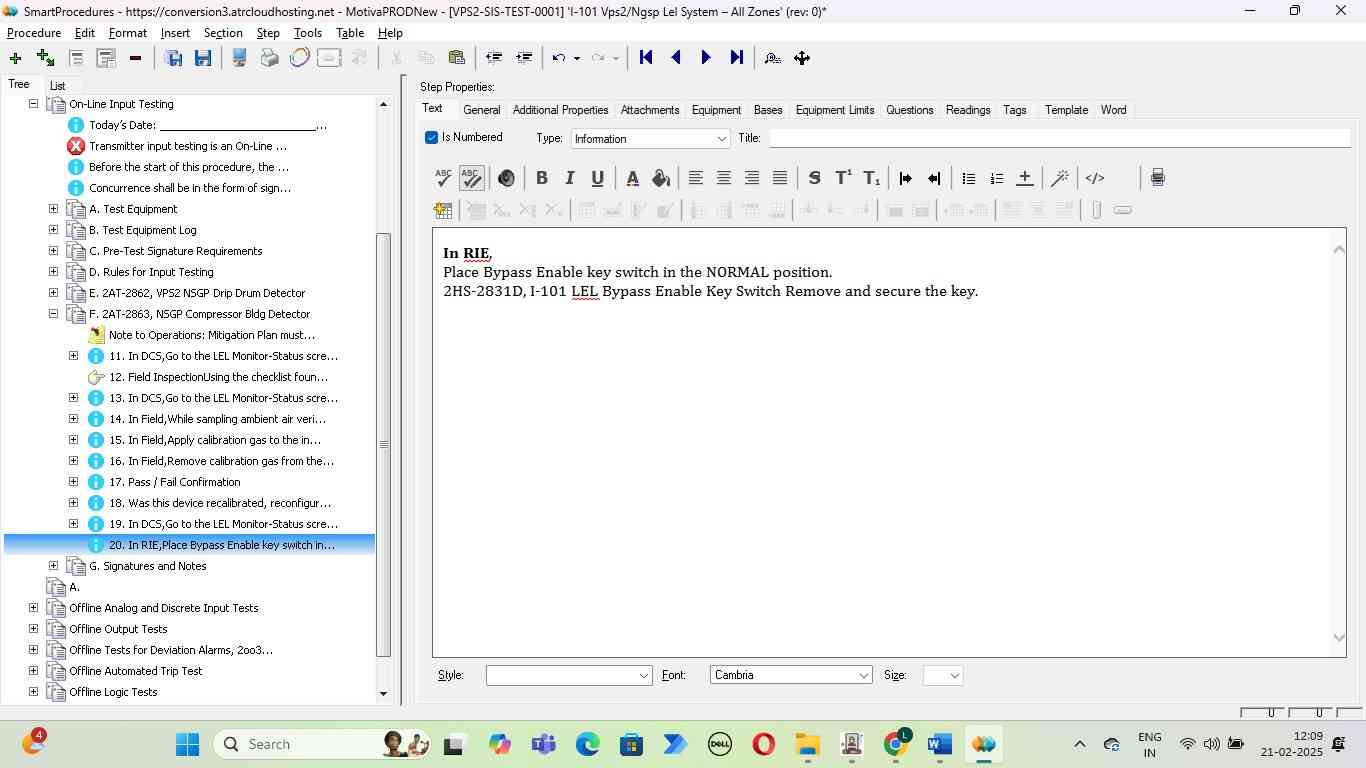
Task: Collapse F. 2AT-2863 NSGP Compressor Bldg Detector
Action: 53,314
